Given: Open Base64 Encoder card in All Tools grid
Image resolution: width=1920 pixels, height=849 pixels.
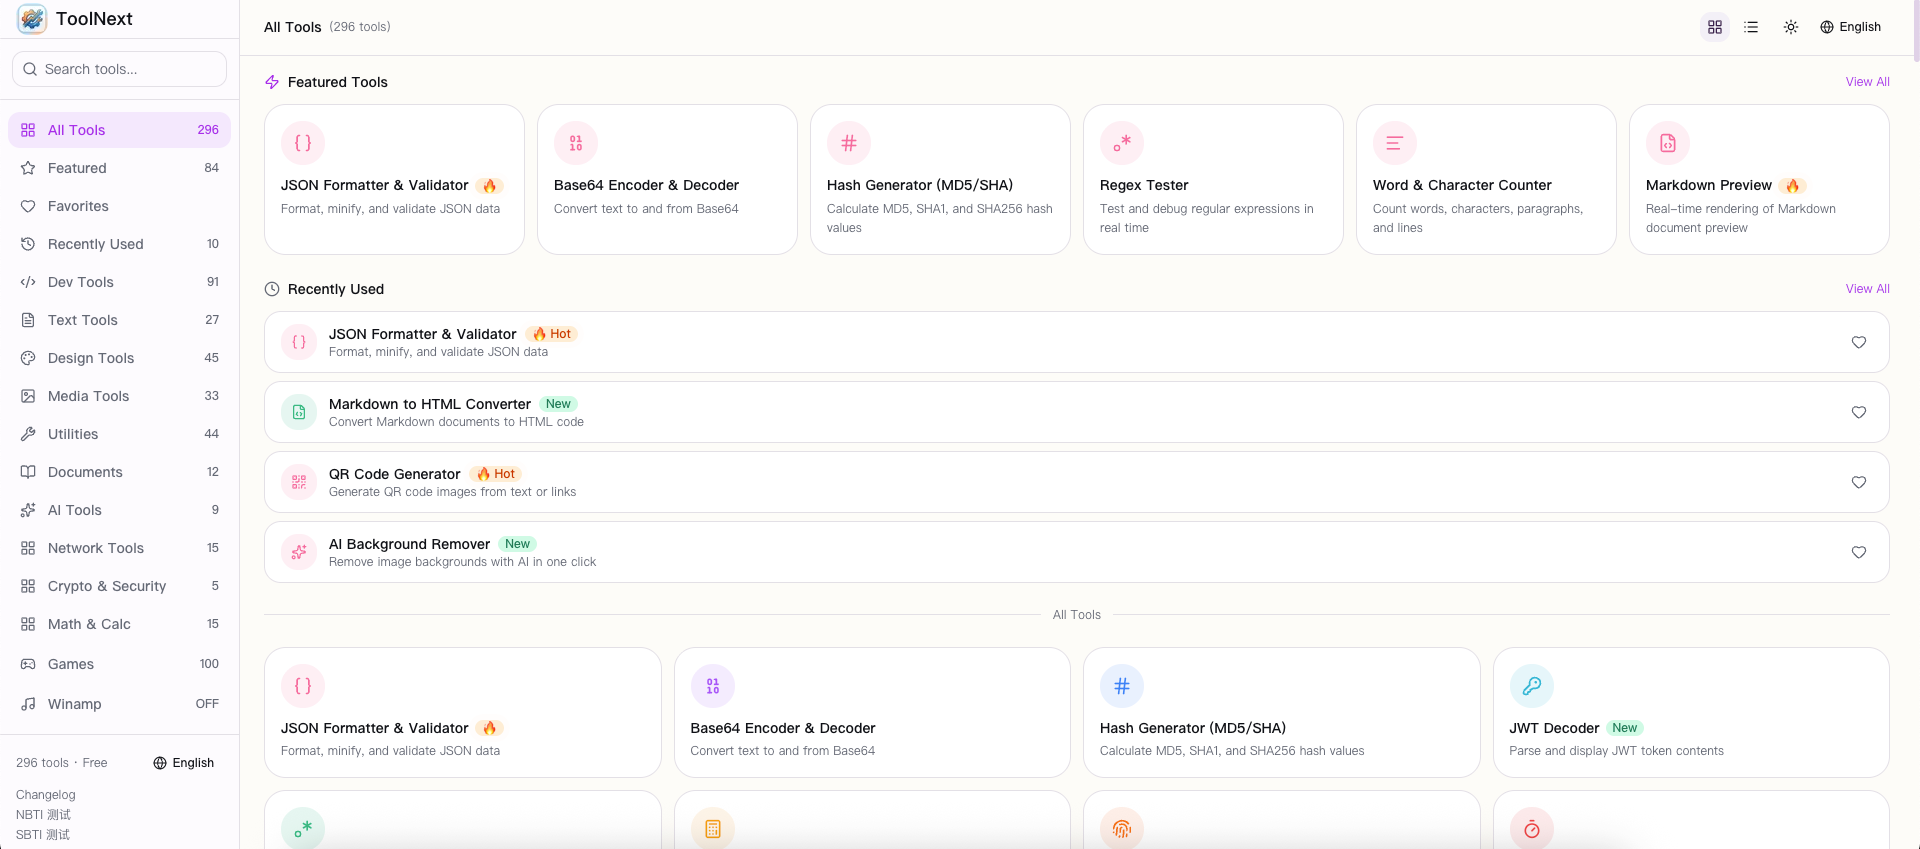Looking at the screenshot, I should (872, 712).
